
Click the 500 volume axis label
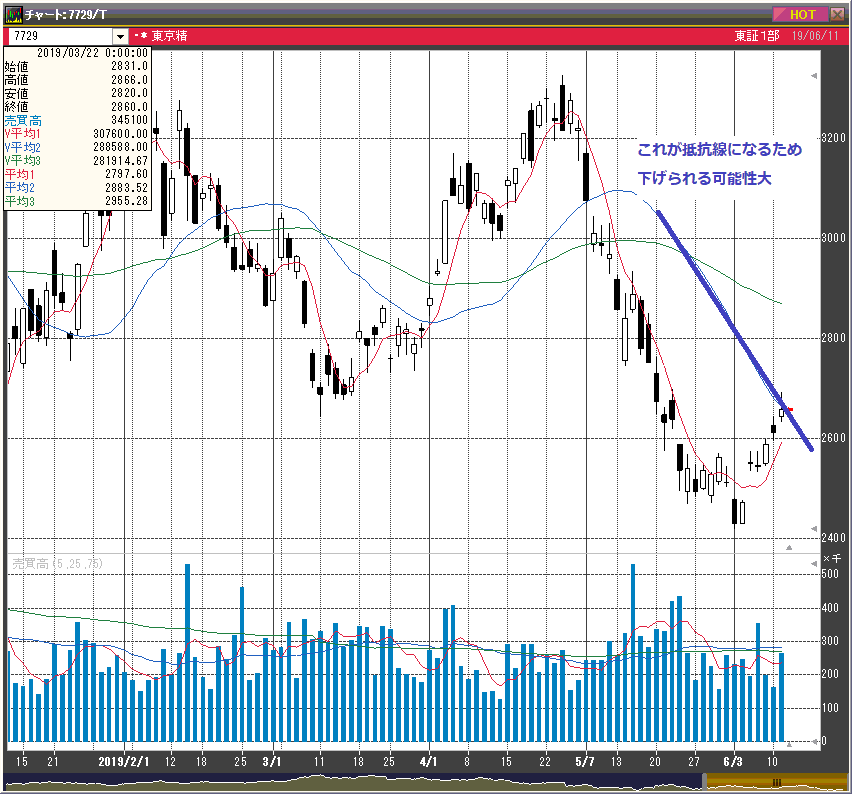tap(830, 574)
